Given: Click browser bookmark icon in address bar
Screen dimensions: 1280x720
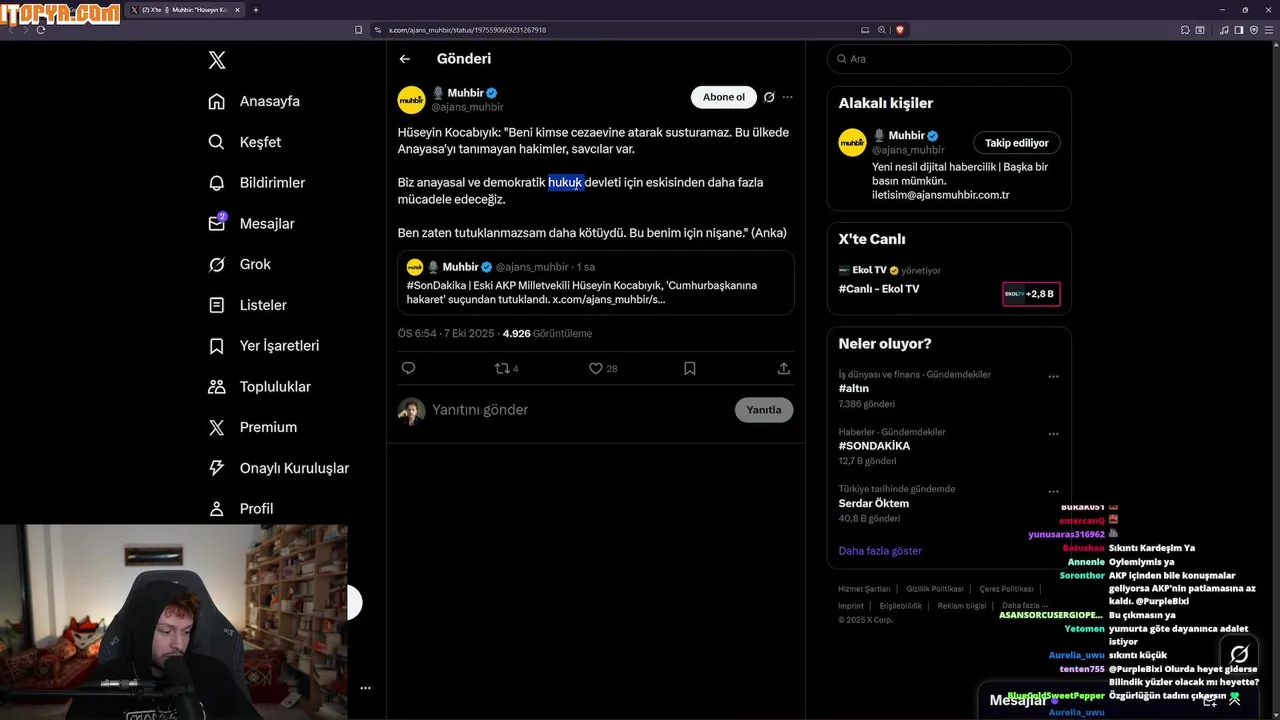Looking at the screenshot, I should 359,30.
